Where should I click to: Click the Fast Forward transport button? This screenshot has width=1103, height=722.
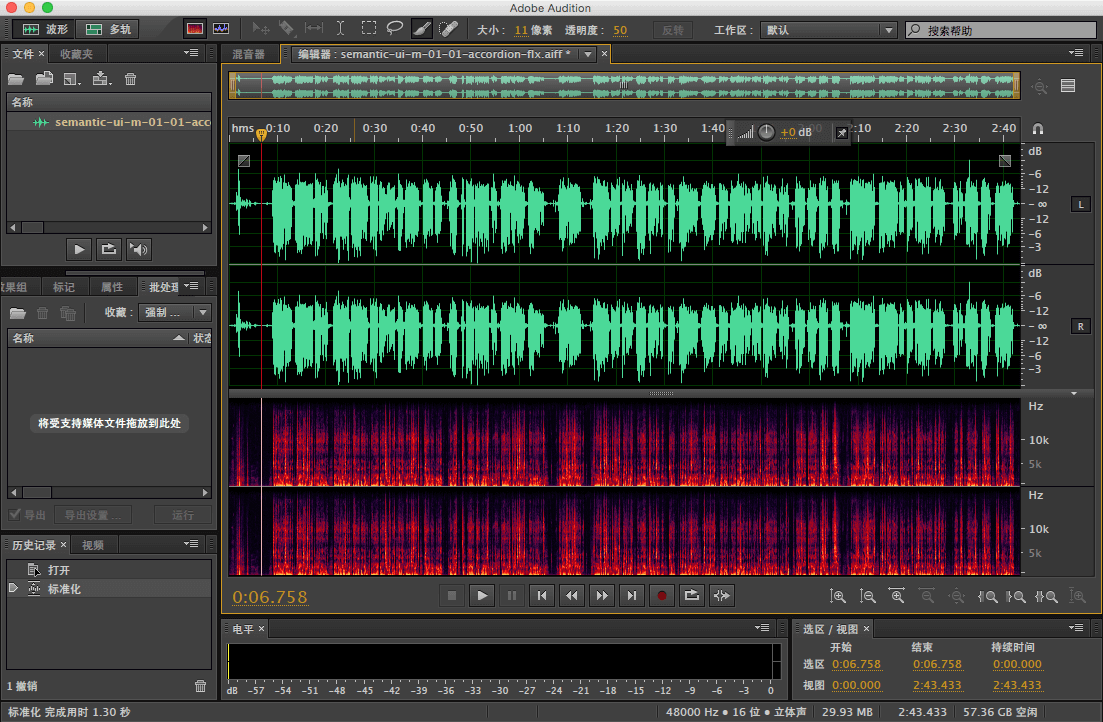click(x=602, y=595)
